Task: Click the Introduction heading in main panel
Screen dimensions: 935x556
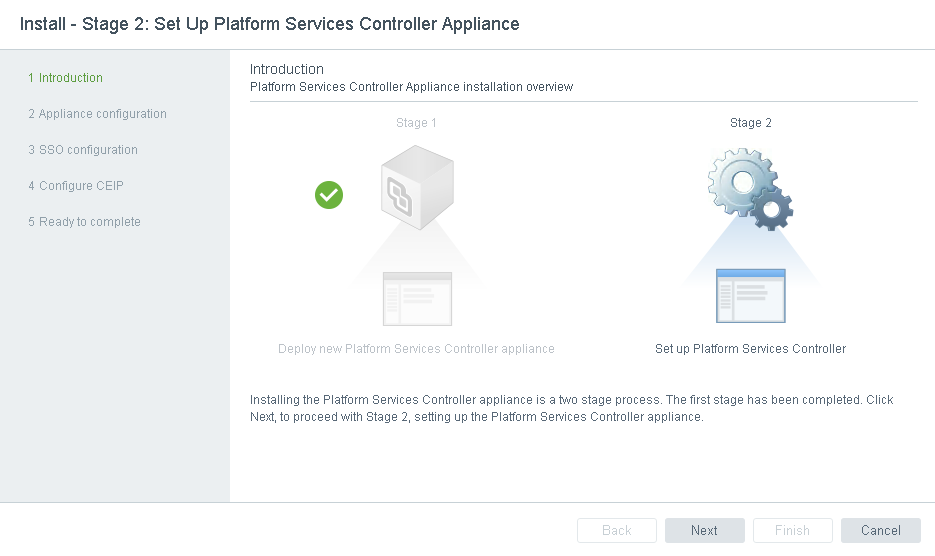Action: click(287, 69)
